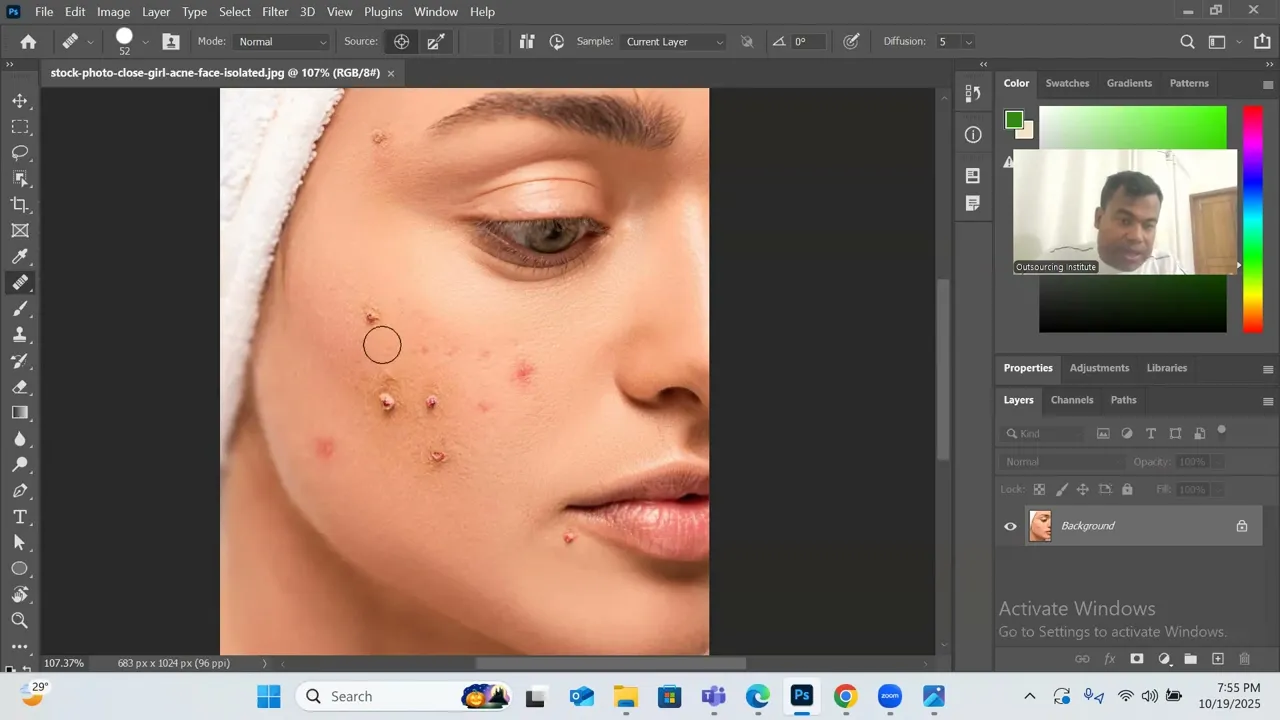The height and width of the screenshot is (720, 1280).
Task: Select the Gradient tool
Action: click(19, 413)
